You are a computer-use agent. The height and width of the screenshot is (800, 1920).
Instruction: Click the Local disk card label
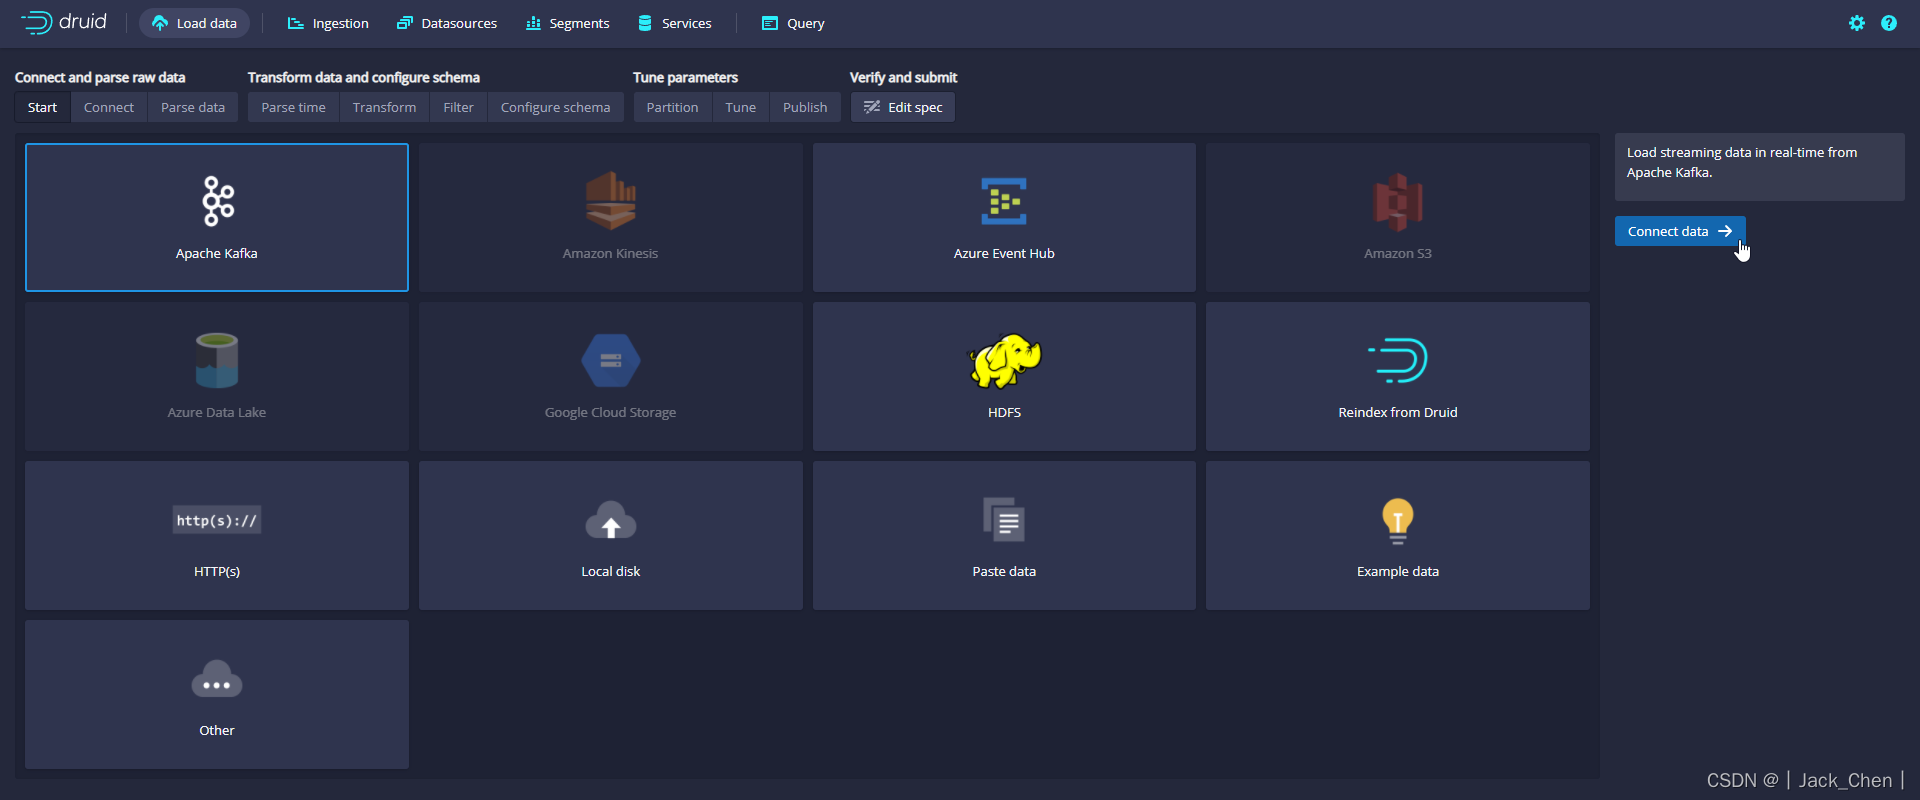(610, 571)
